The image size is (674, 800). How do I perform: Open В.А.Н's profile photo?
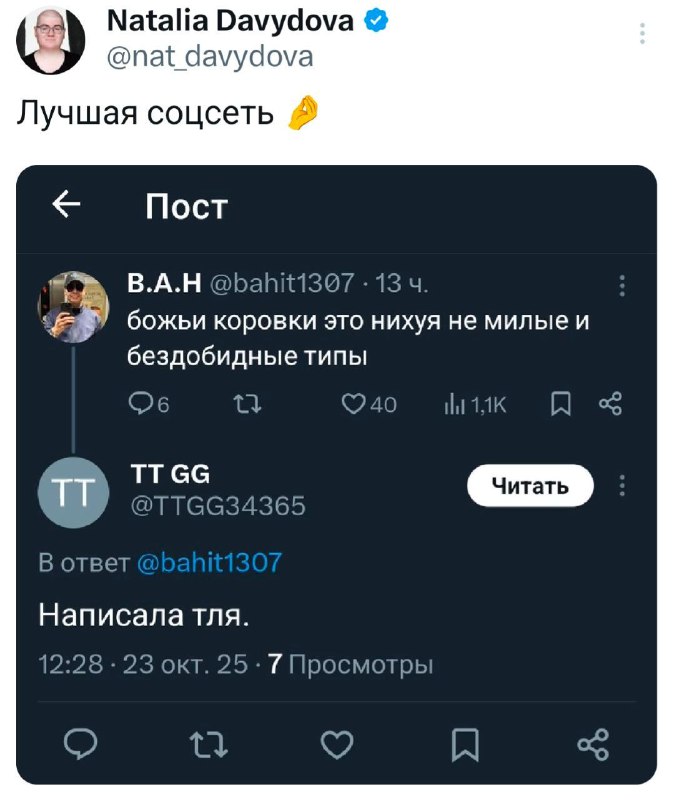coord(74,306)
